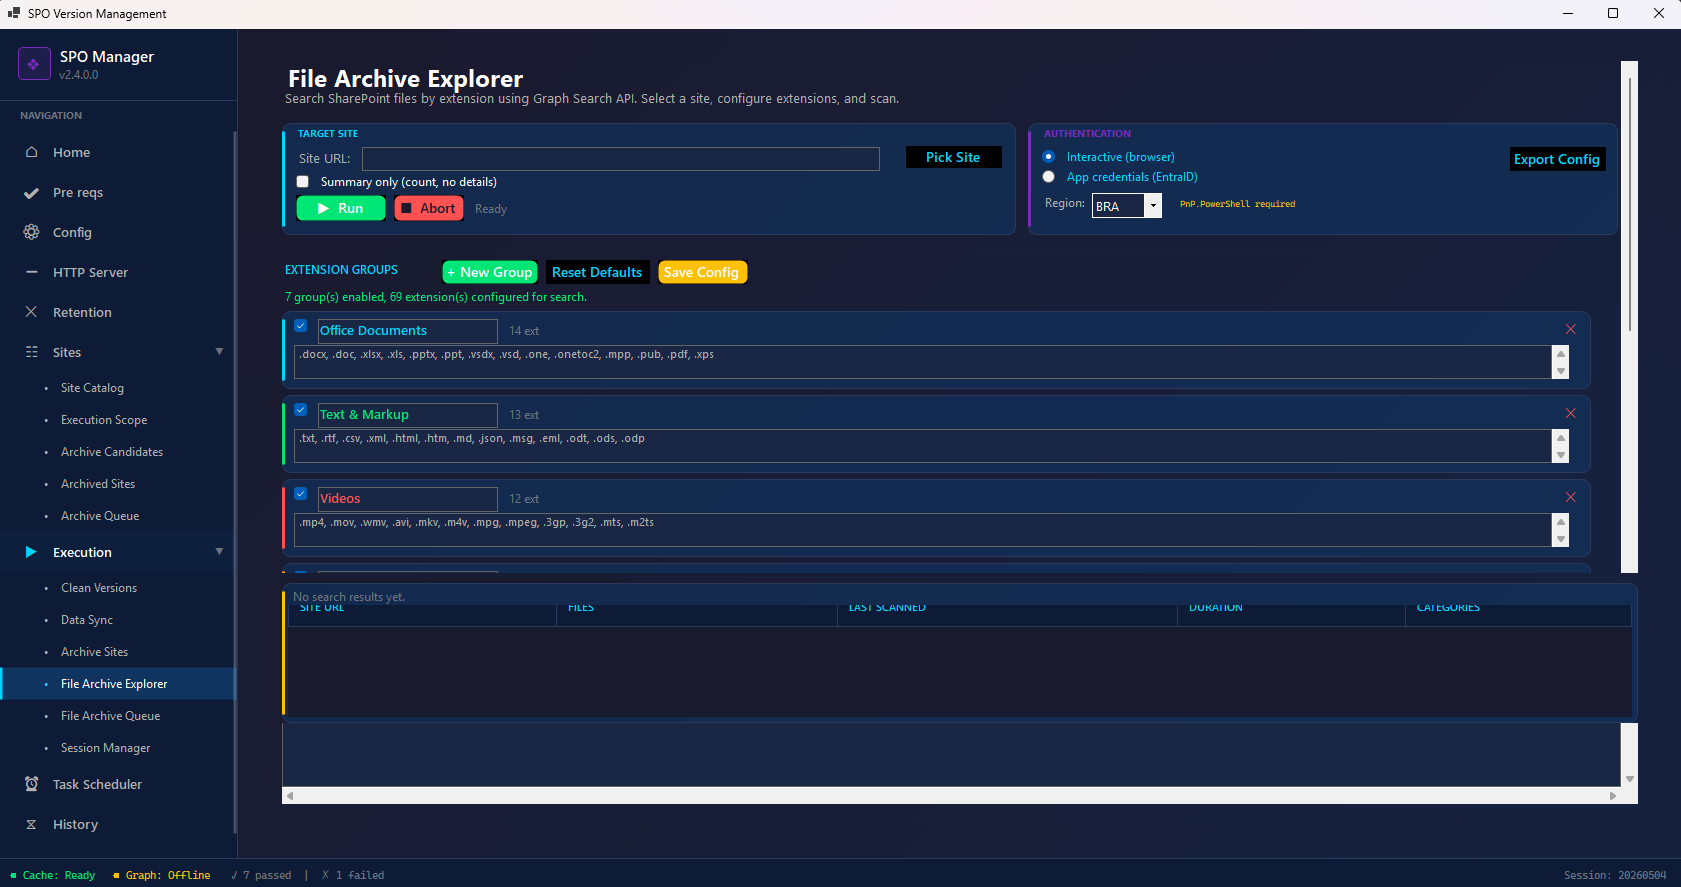The width and height of the screenshot is (1681, 887).
Task: Remove the Text & Markup group via red X
Action: click(1571, 414)
